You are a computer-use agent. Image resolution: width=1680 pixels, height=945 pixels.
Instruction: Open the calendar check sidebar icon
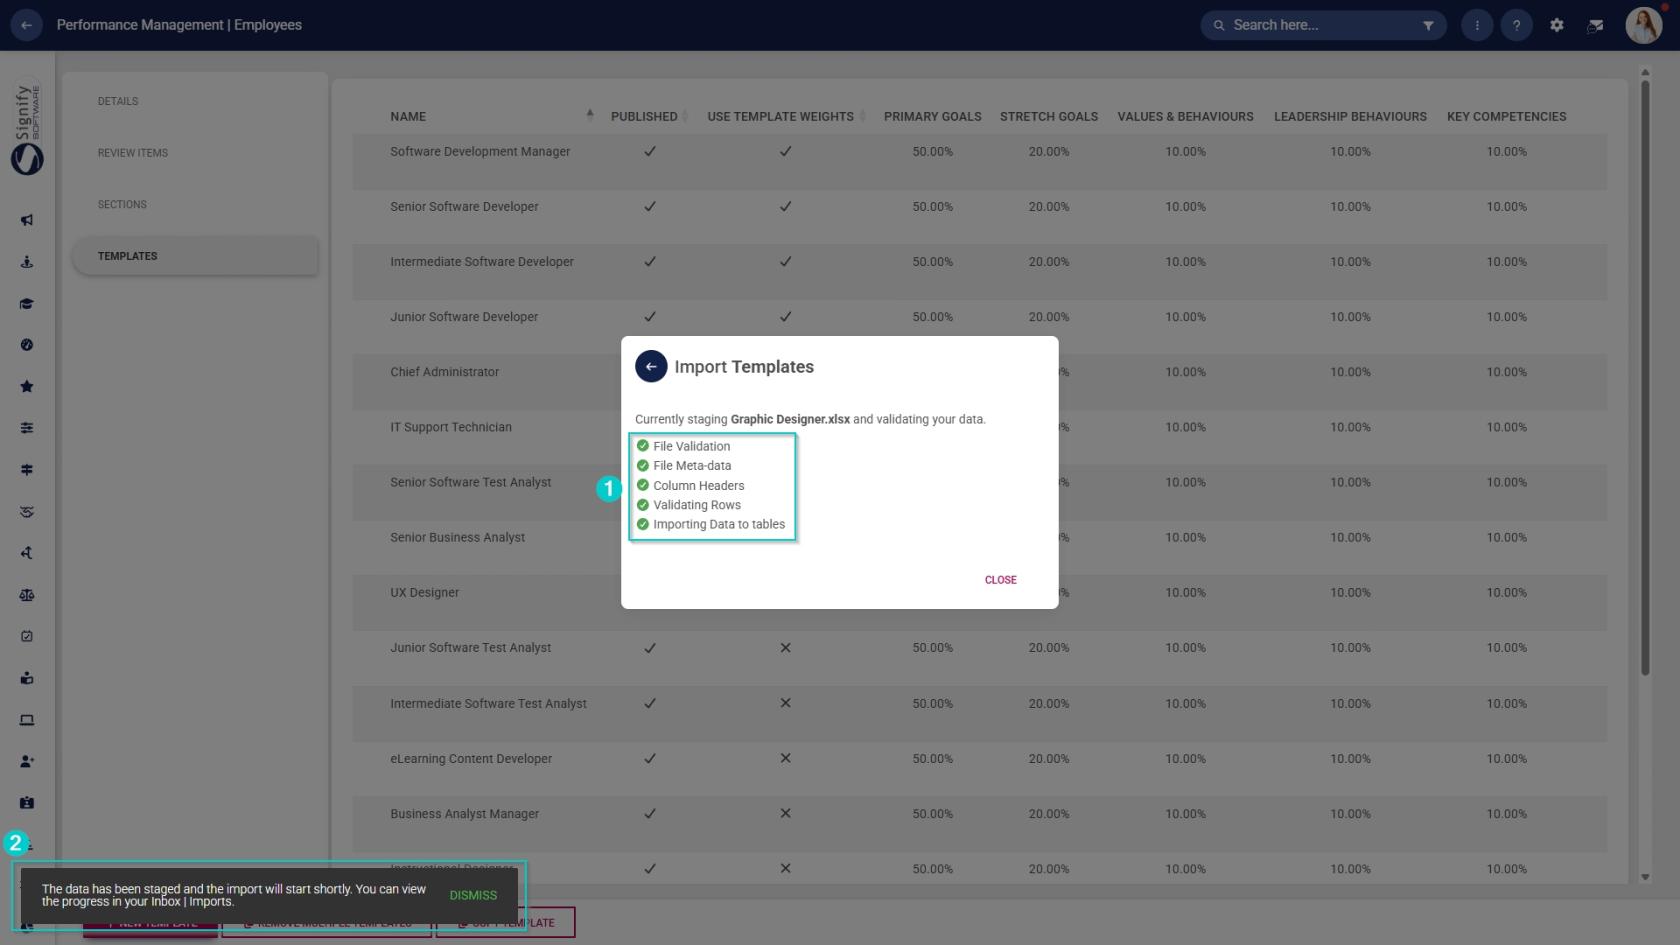27,636
